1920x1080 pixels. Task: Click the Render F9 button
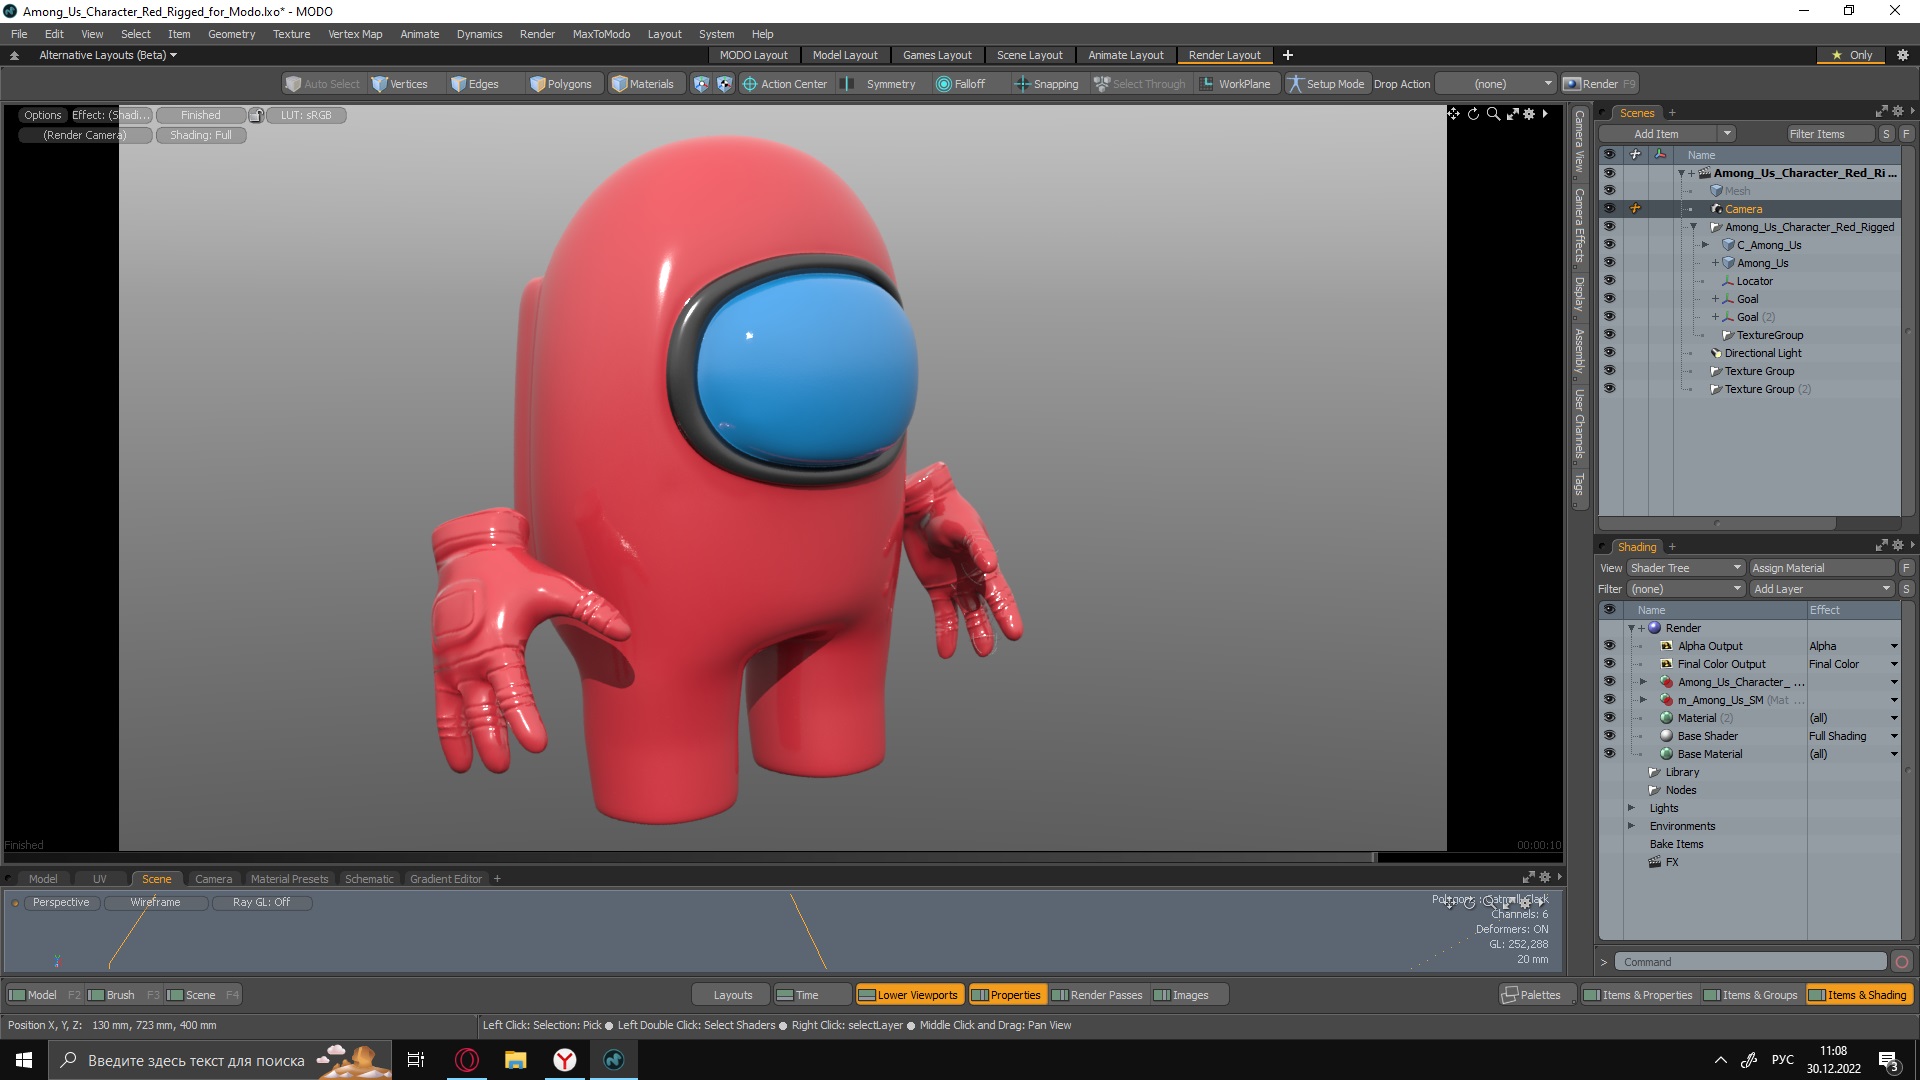point(1600,84)
